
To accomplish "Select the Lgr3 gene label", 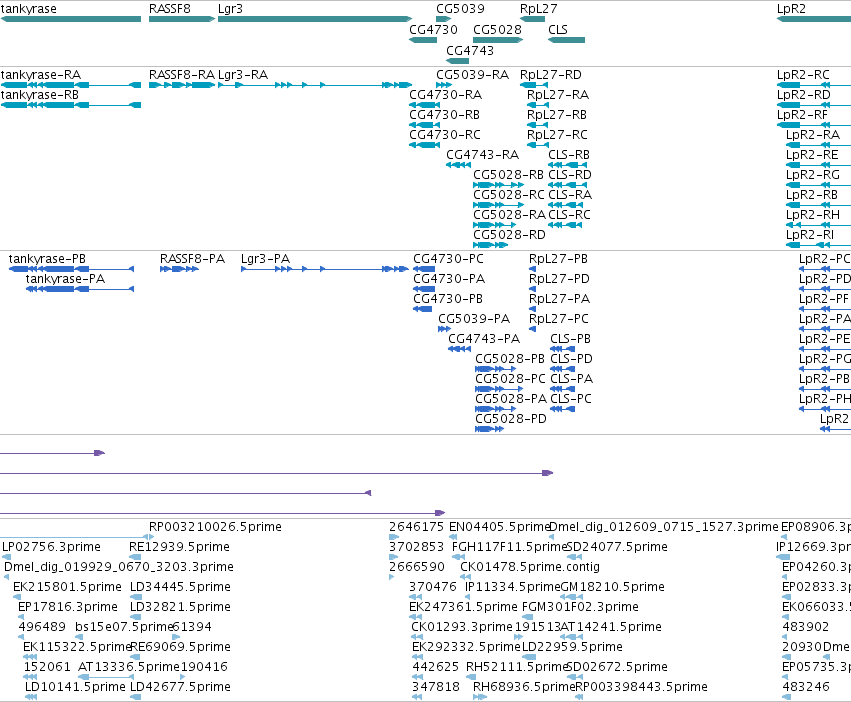I will [x=230, y=9].
